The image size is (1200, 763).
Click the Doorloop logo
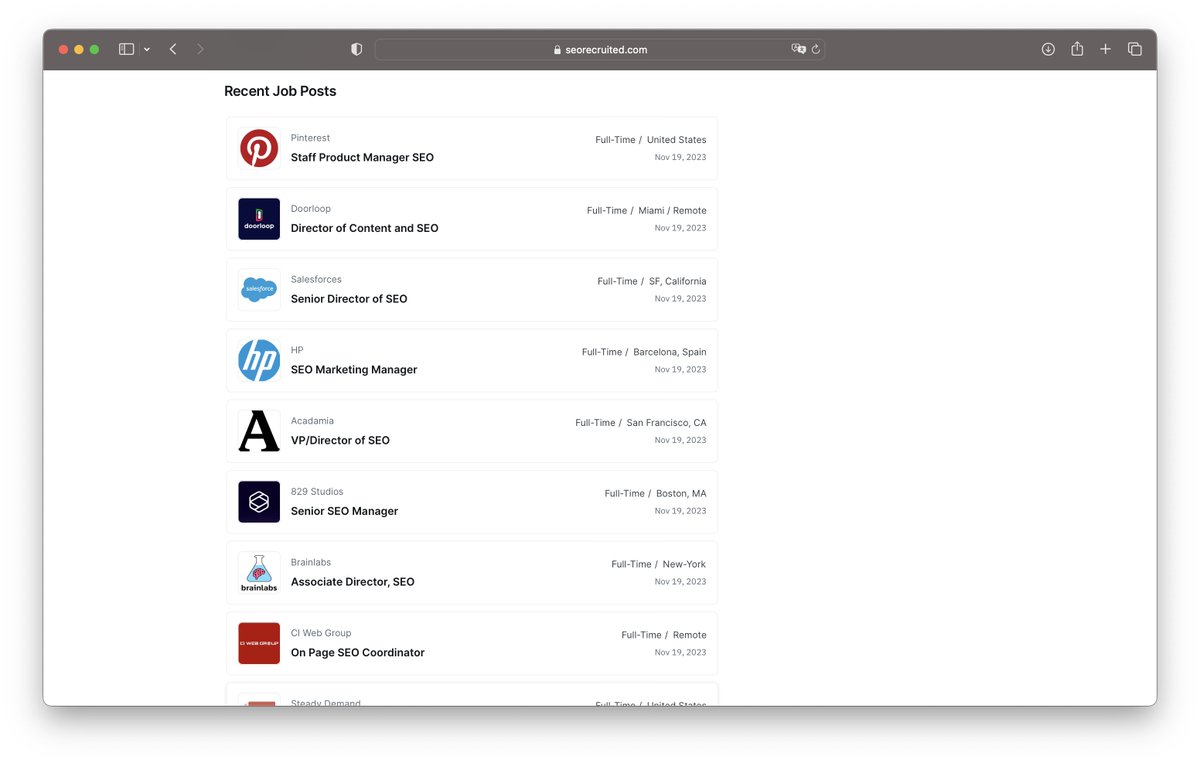pyautogui.click(x=259, y=219)
